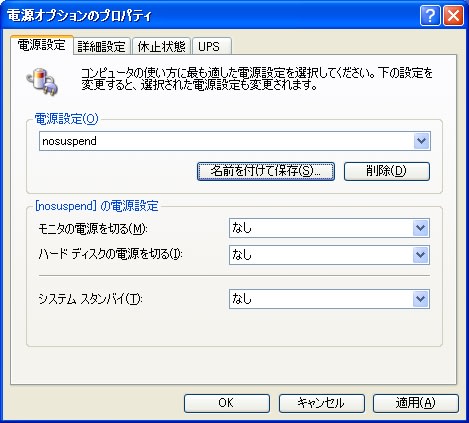The width and height of the screenshot is (469, 423).
Task: Click the title bar help question mark icon
Action: point(430,16)
